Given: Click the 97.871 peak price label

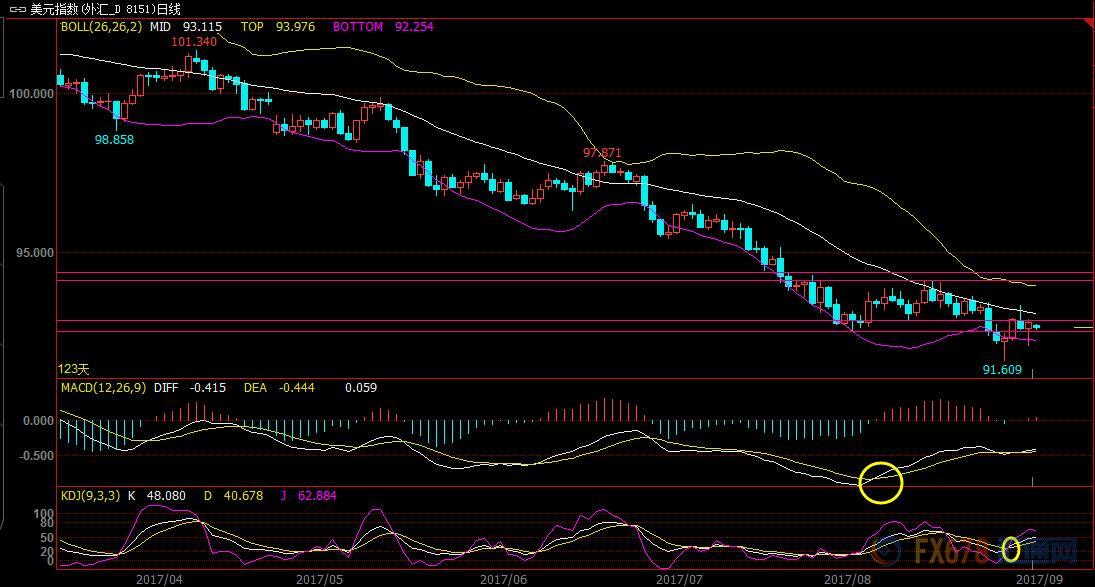Looking at the screenshot, I should pyautogui.click(x=602, y=153).
